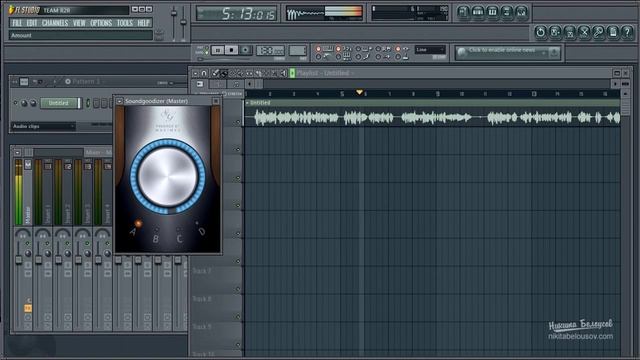This screenshot has width=640, height=360.
Task: Click the undo history icon
Action: coord(540,32)
